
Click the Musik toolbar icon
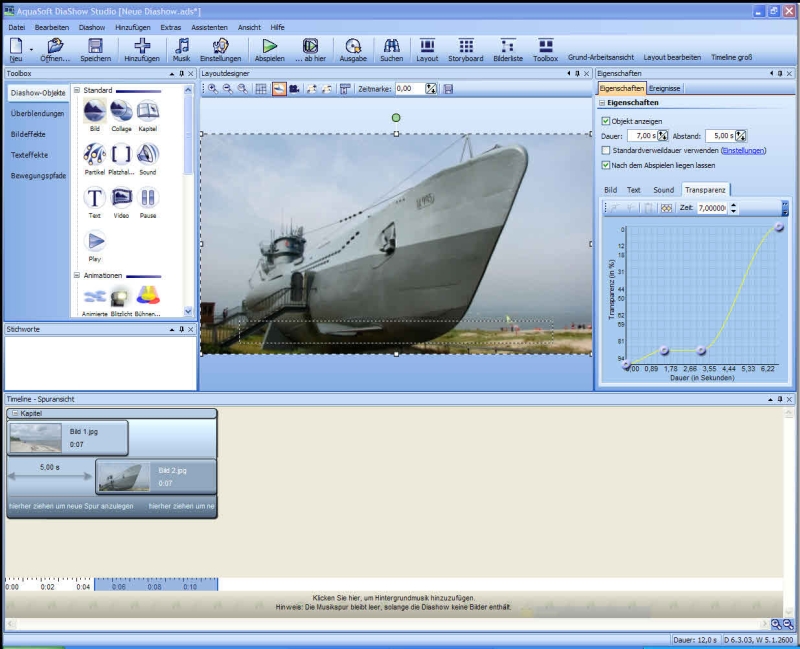(x=181, y=46)
